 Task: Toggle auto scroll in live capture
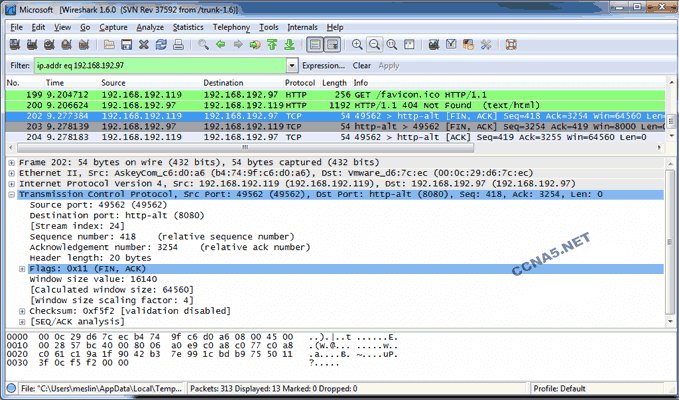tap(332, 45)
